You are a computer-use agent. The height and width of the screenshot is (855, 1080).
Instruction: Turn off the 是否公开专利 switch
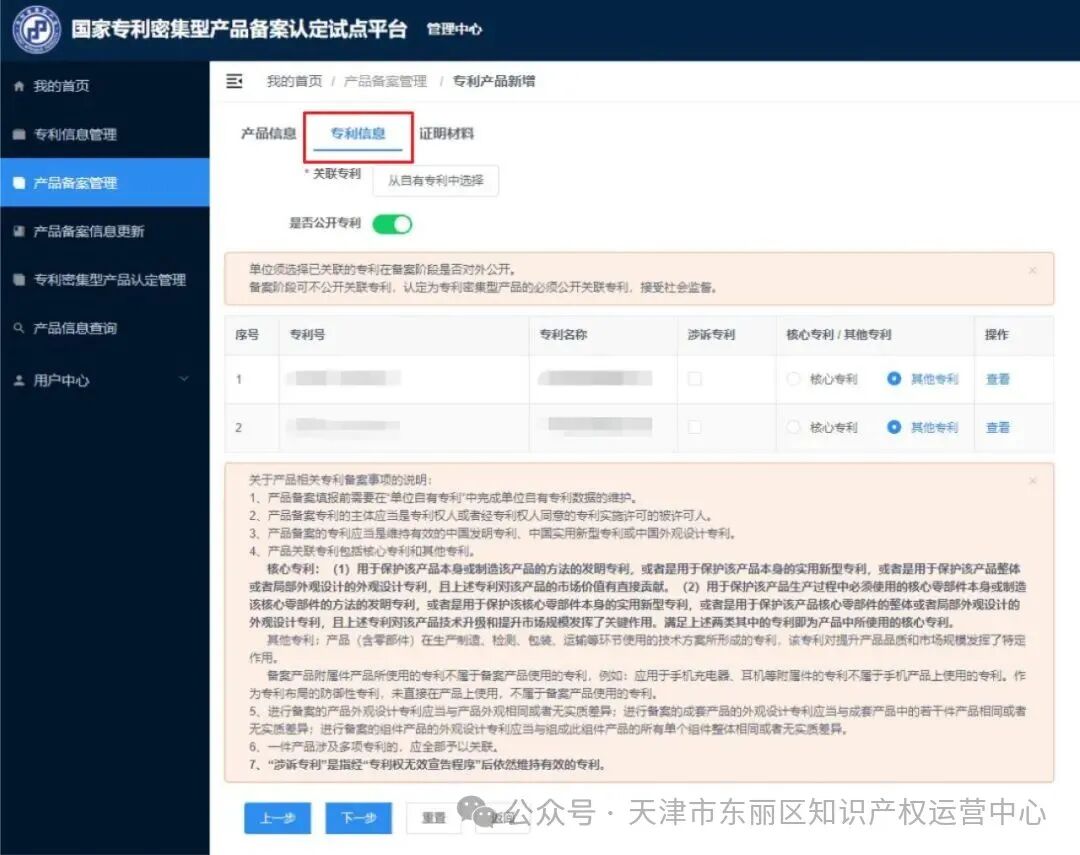(392, 223)
